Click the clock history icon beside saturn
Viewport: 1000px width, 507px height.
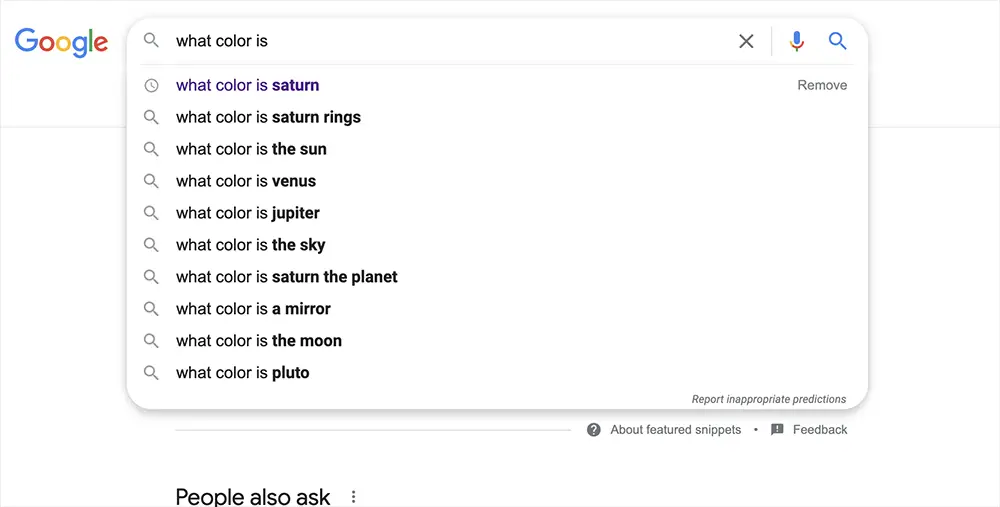pos(151,86)
